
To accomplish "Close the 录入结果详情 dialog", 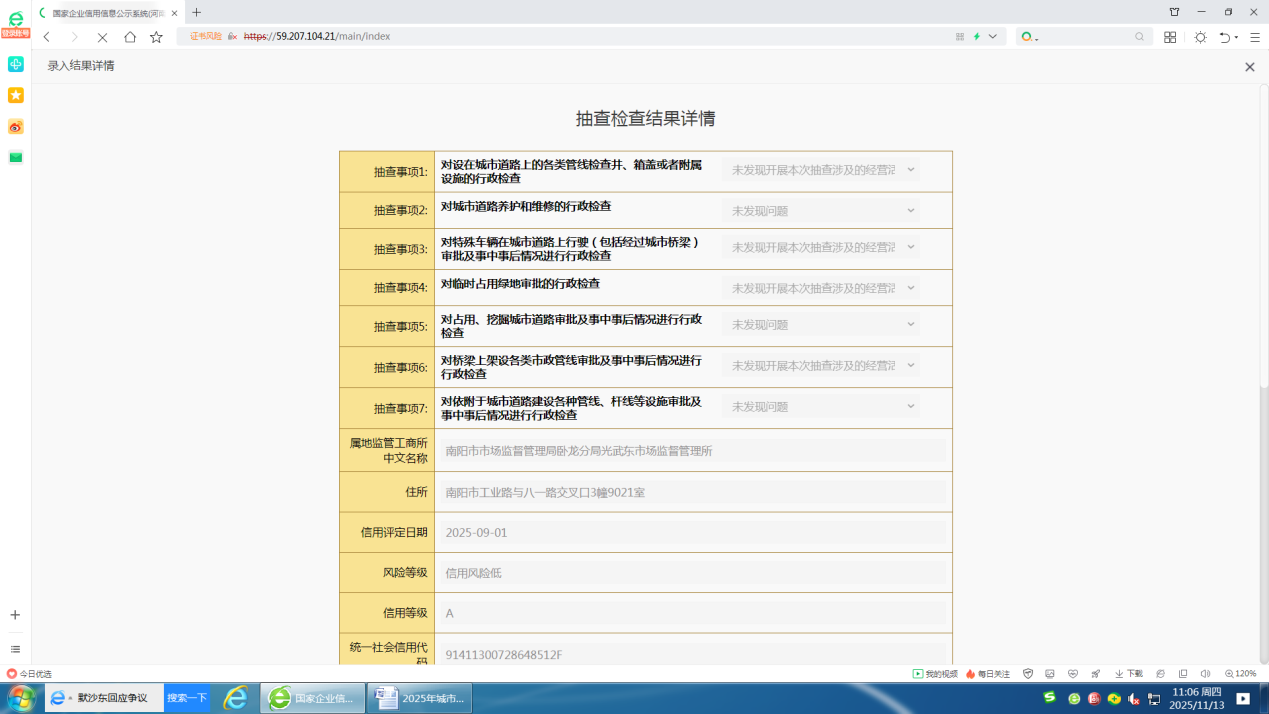I will pyautogui.click(x=1249, y=67).
